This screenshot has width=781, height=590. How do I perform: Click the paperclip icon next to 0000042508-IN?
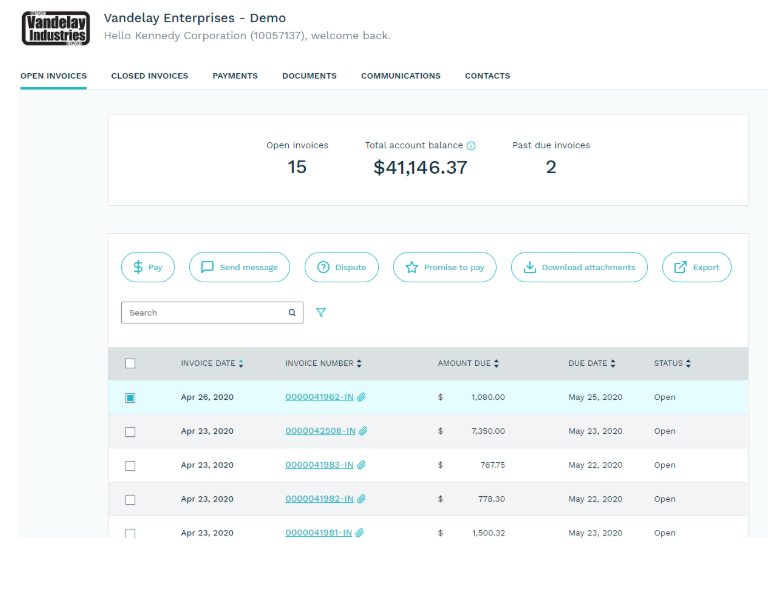click(x=364, y=431)
